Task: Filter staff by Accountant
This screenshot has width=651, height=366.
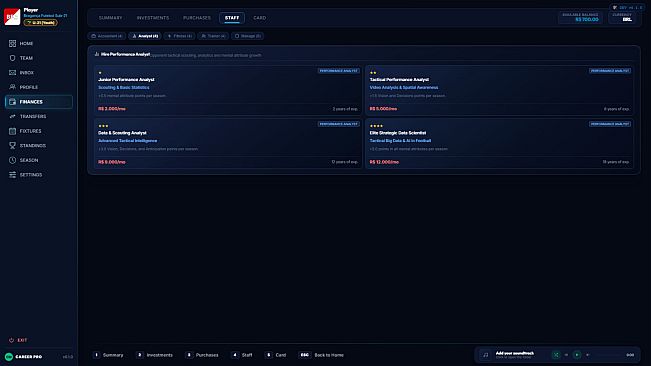Action: pos(107,36)
